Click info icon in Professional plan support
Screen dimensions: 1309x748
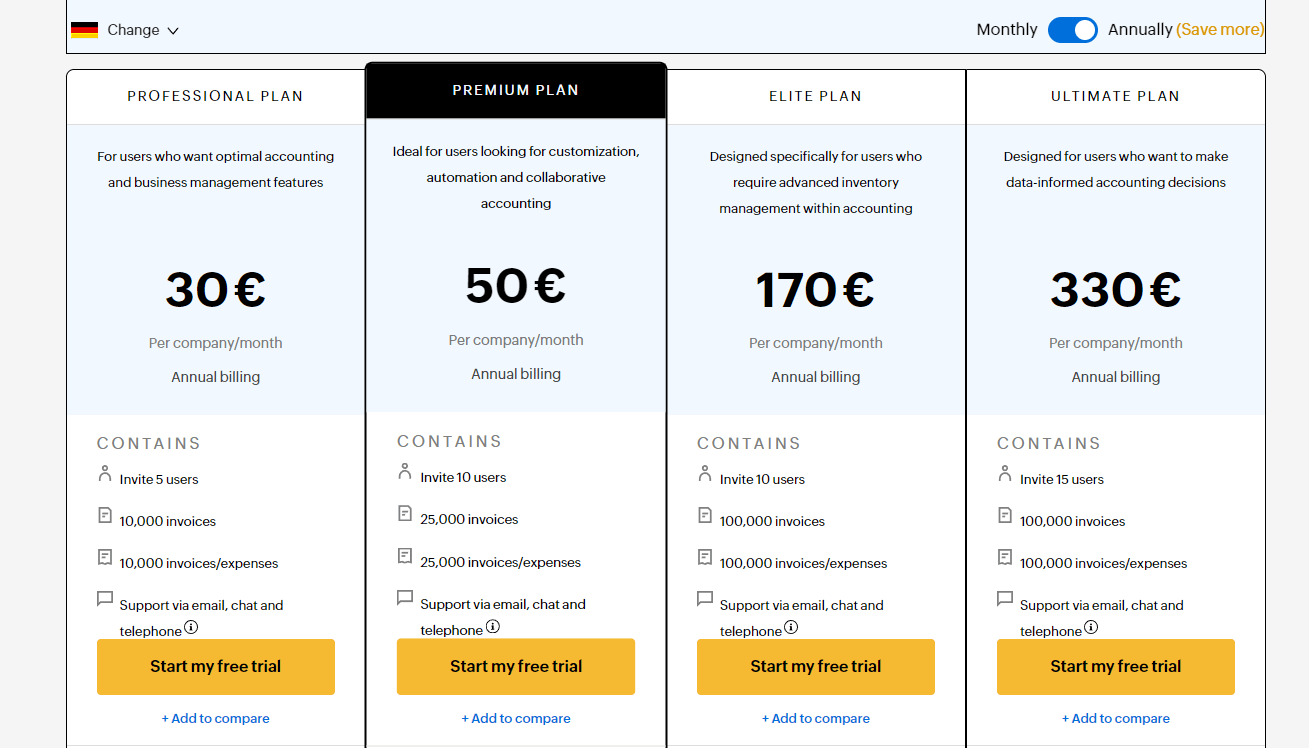coord(191,628)
